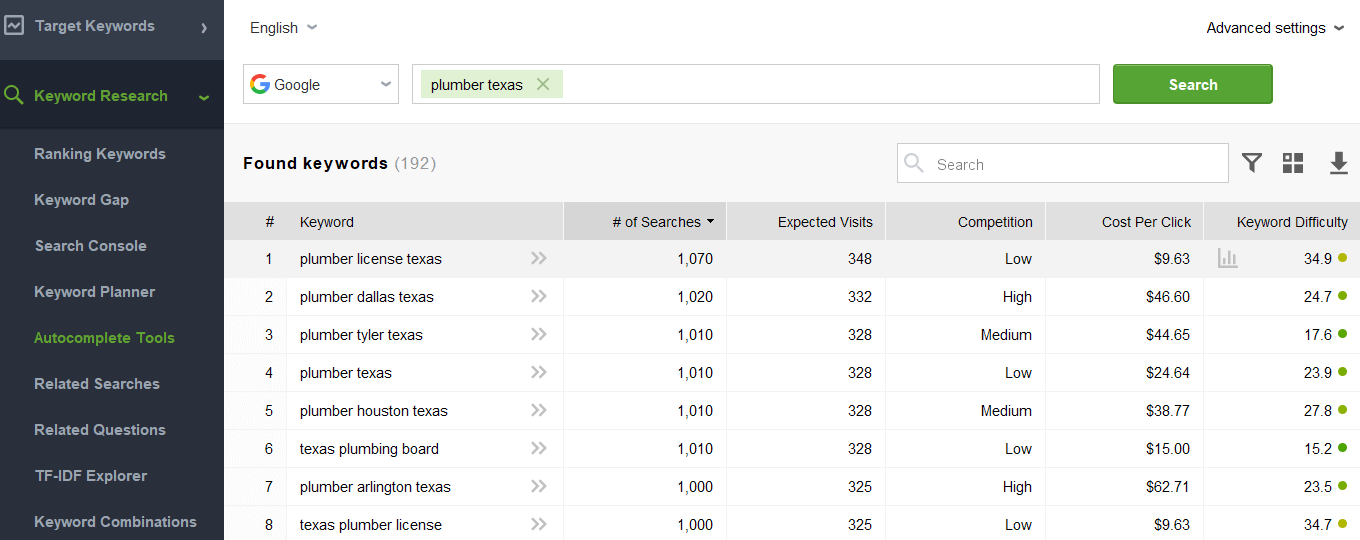Click double-arrow icon beside 'plumber arlington texas'
This screenshot has width=1360, height=540.
[539, 487]
